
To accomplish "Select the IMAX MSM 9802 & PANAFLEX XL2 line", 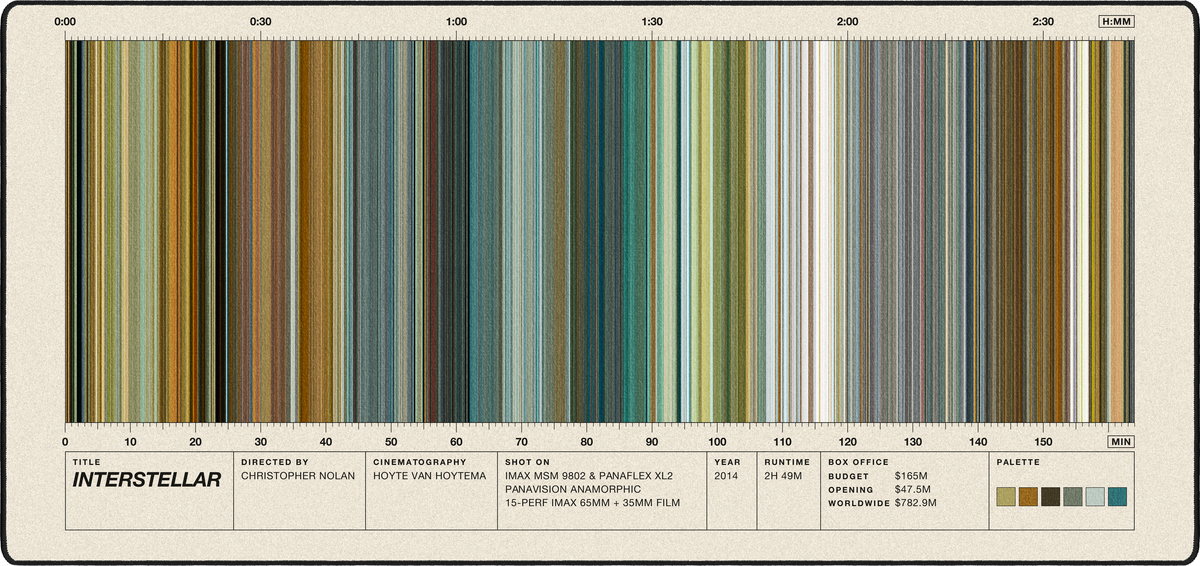I will (591, 476).
